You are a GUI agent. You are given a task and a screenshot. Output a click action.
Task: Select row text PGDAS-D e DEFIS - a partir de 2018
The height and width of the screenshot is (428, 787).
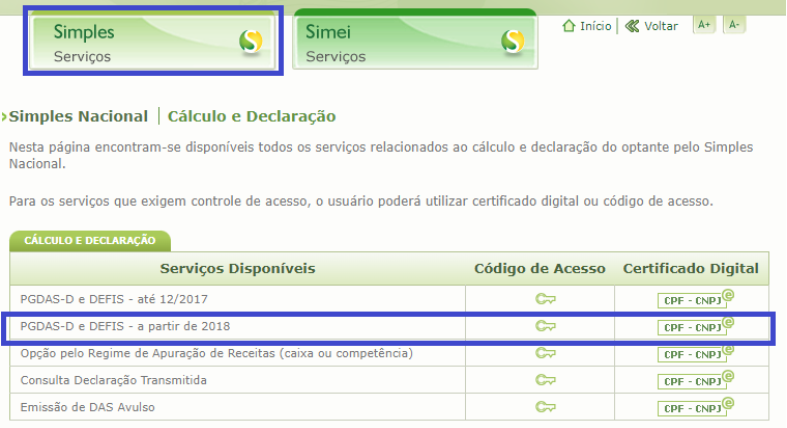pos(125,327)
